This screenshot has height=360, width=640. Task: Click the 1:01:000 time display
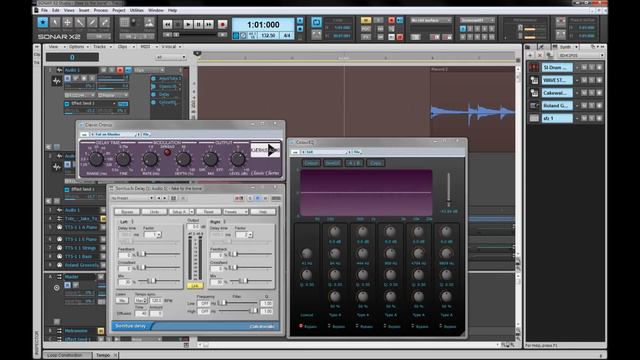[263, 24]
